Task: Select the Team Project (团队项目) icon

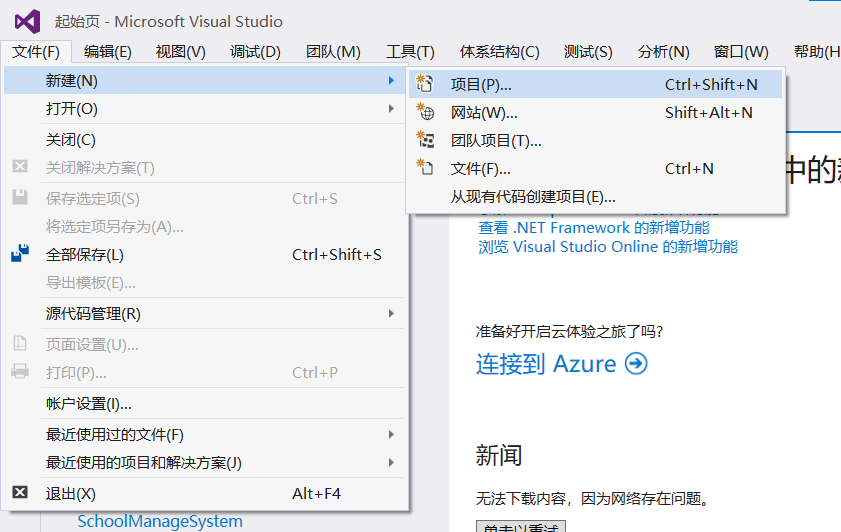Action: tap(425, 139)
